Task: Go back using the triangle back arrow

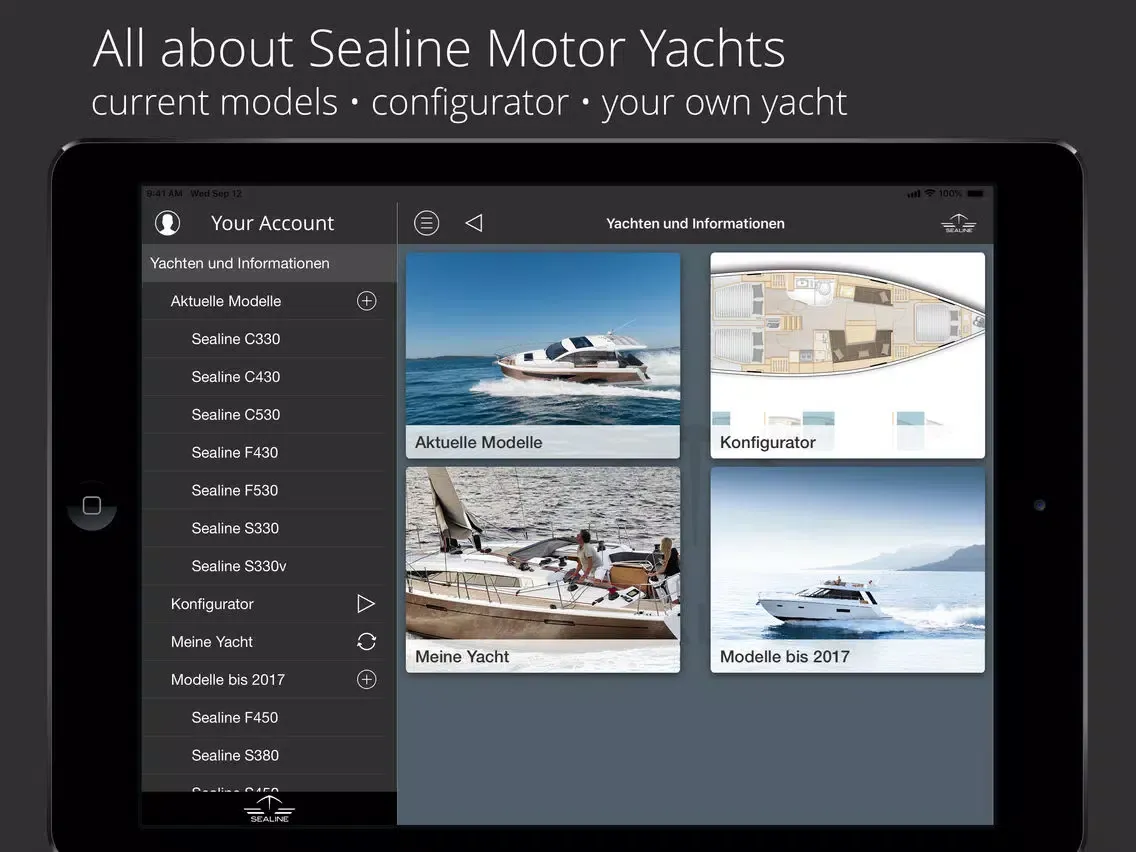Action: pyautogui.click(x=474, y=223)
